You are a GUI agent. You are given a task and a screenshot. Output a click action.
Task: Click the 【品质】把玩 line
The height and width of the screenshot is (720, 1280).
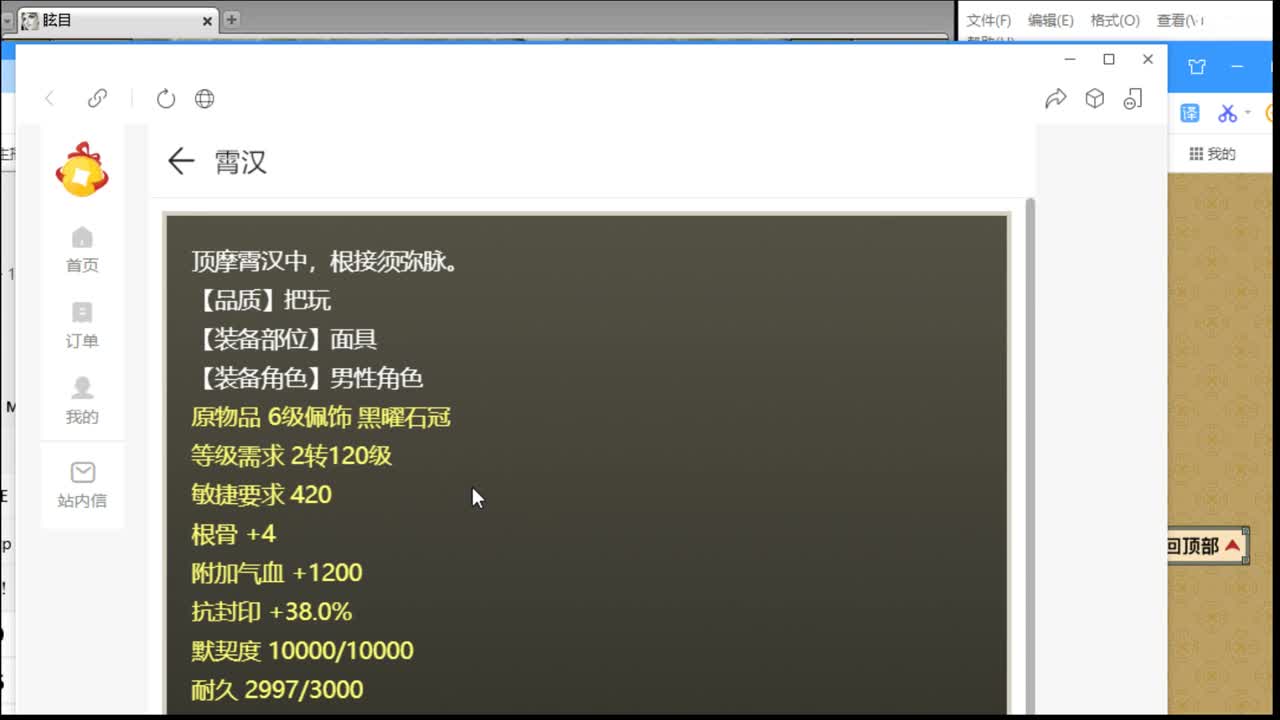point(261,301)
